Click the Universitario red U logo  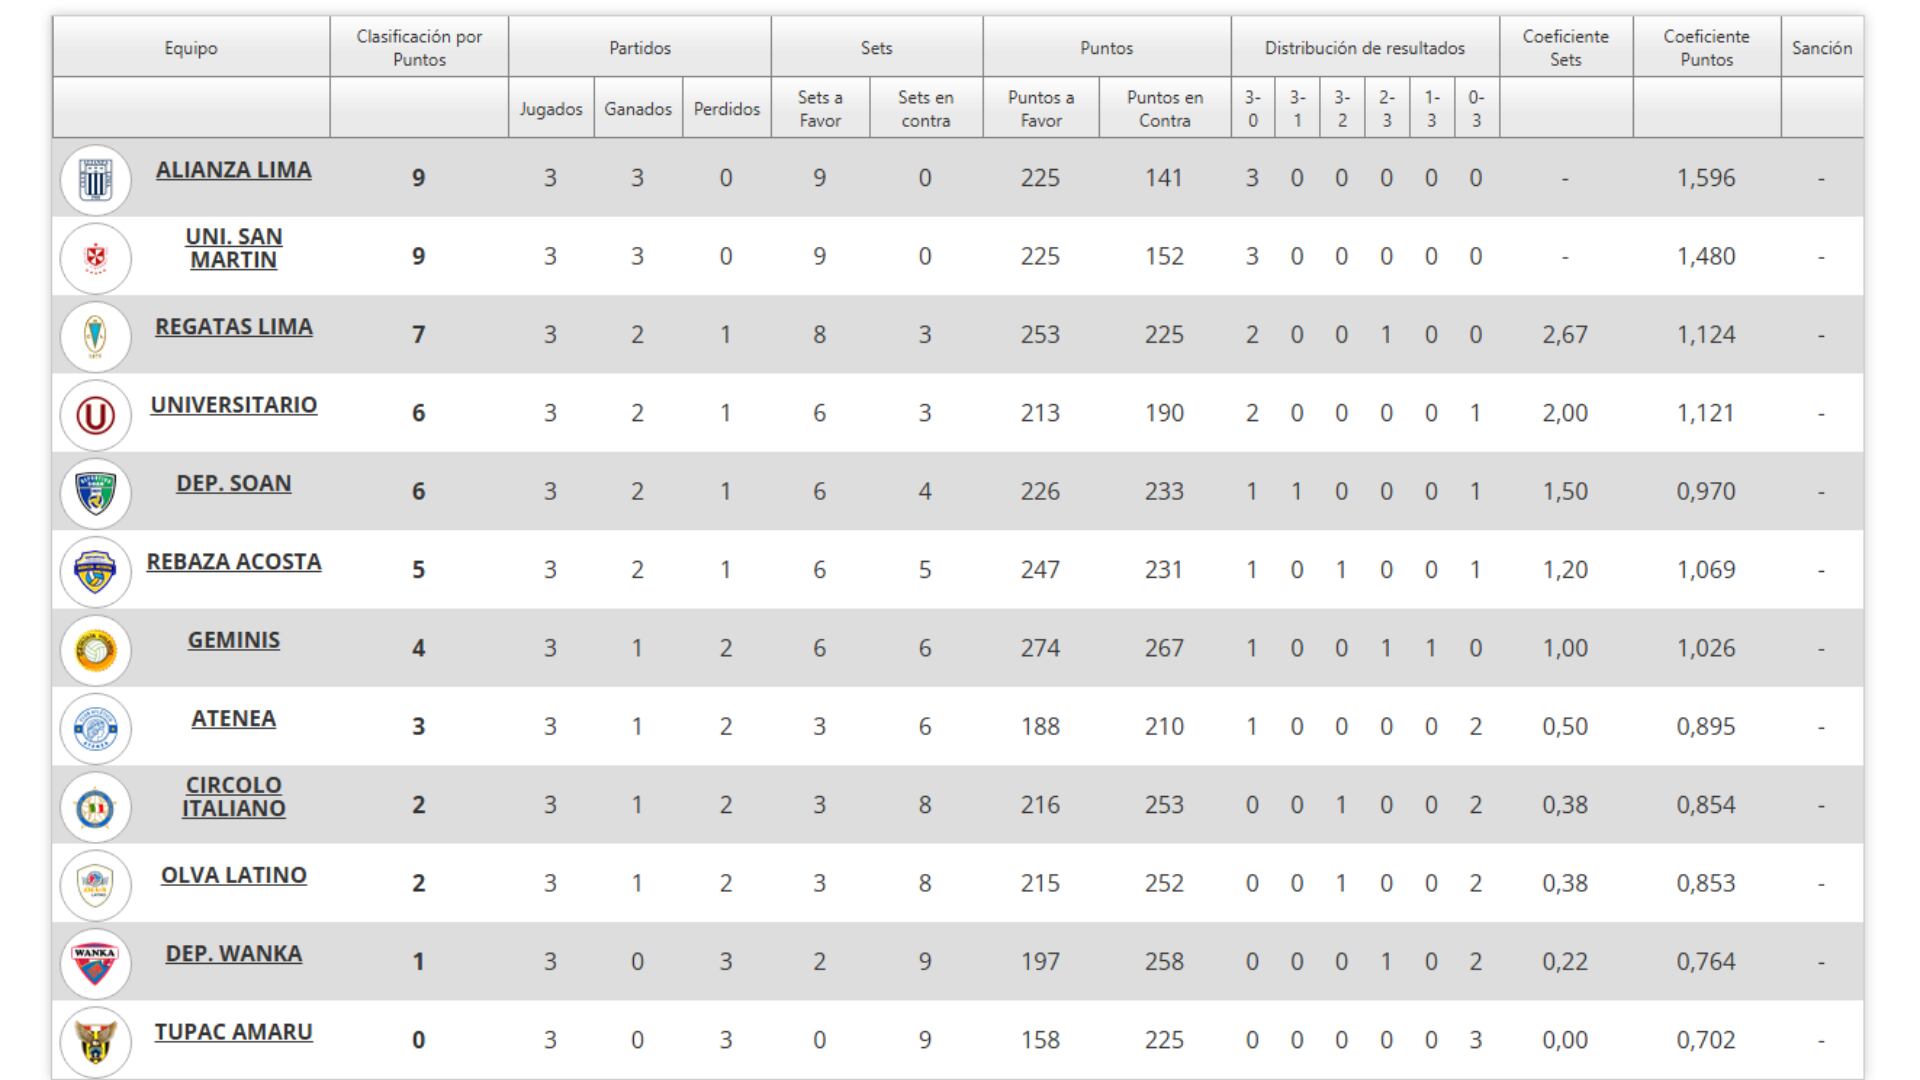coord(96,415)
